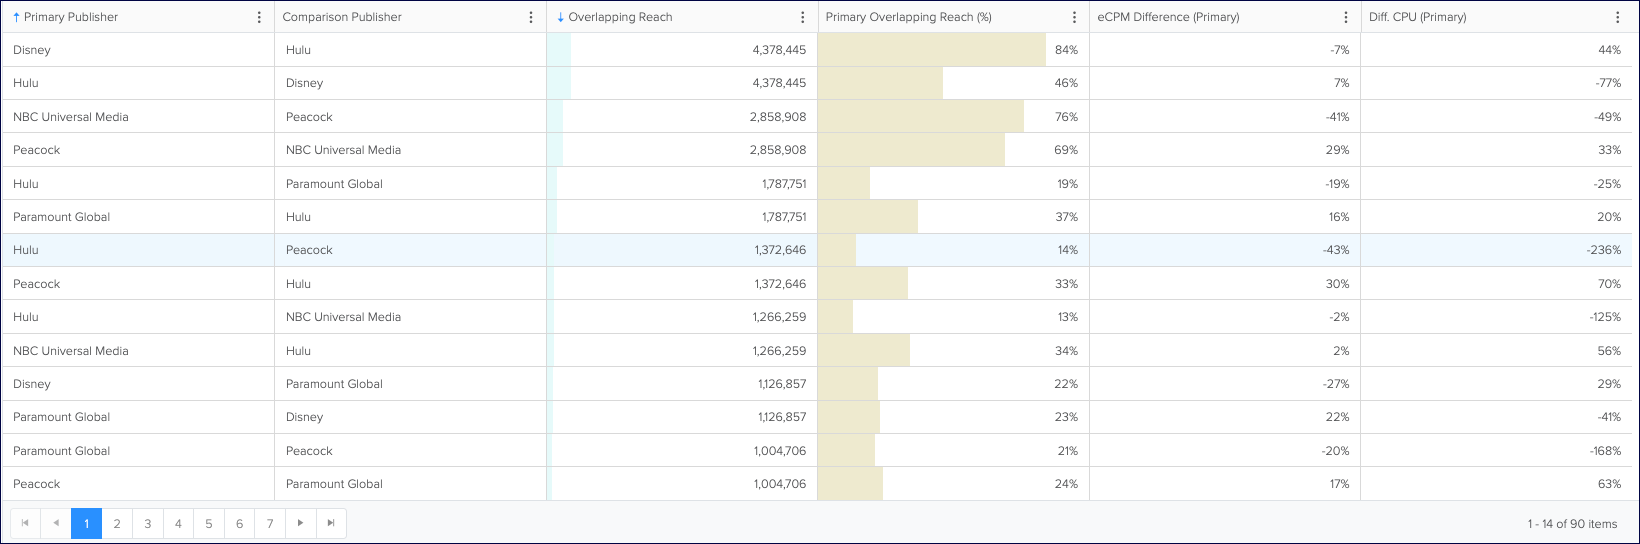Sort by Diff. CPU (Primary) header

1418,17
